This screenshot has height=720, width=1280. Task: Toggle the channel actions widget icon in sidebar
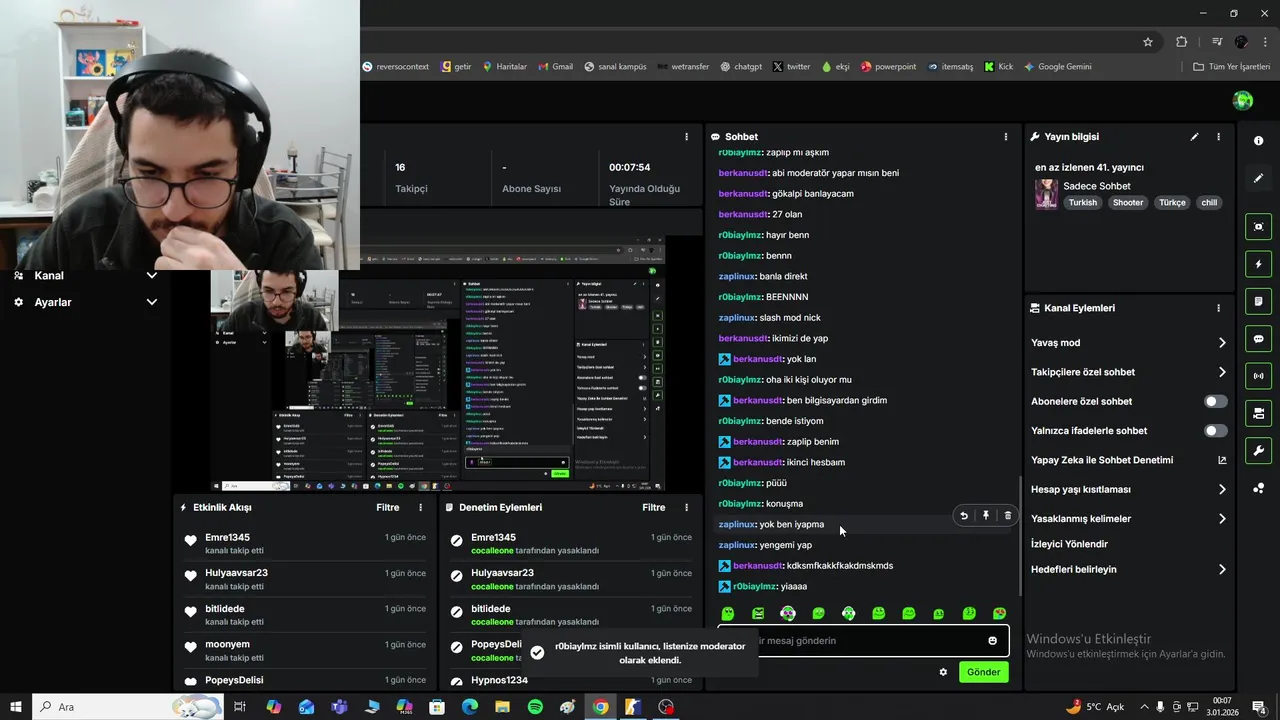tap(1258, 413)
